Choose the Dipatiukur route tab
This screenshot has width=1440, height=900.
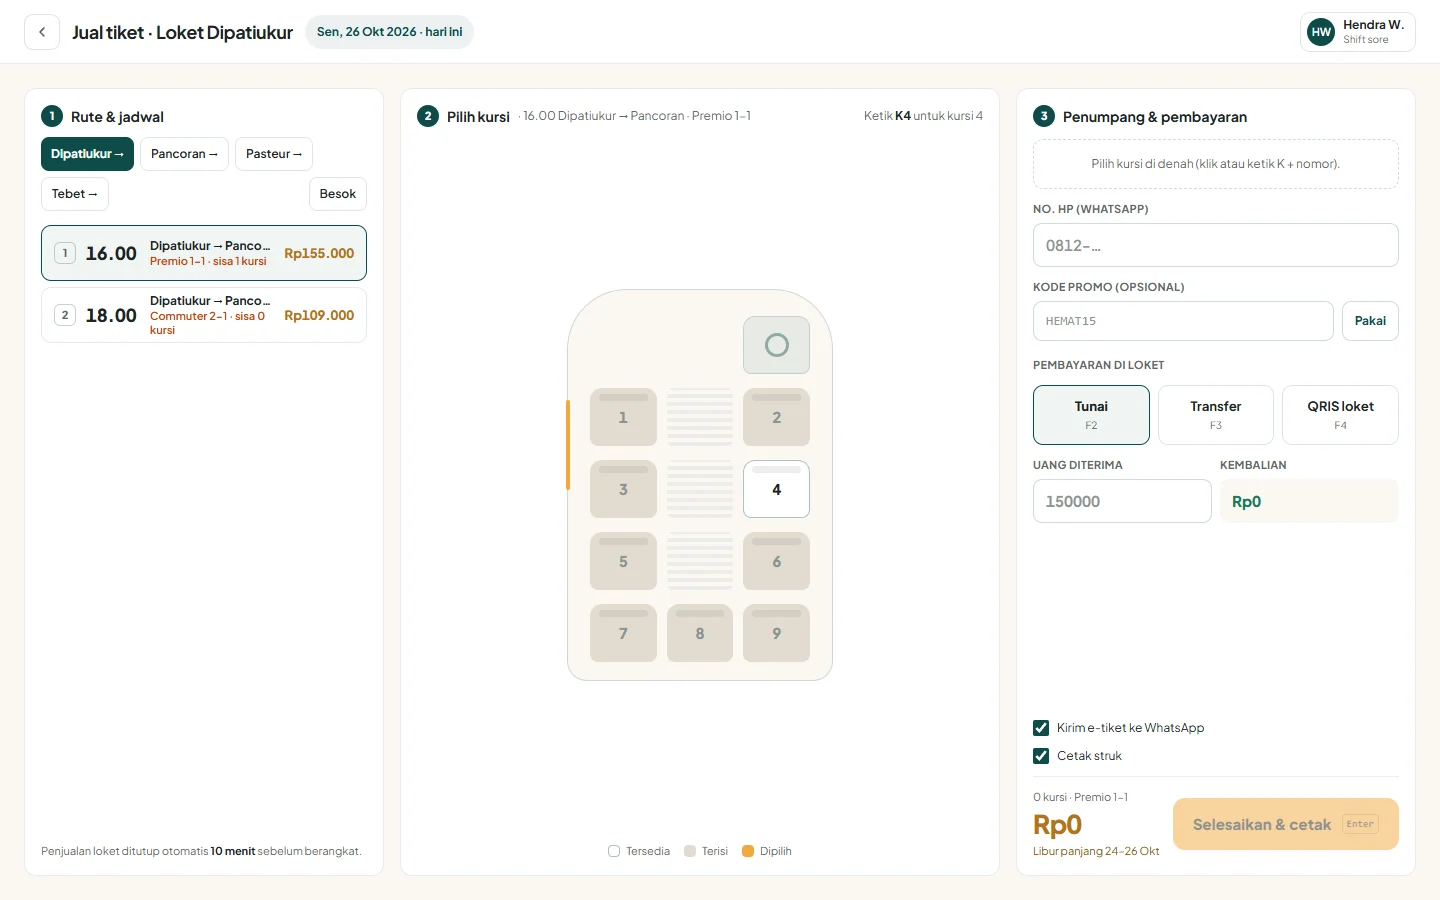[87, 154]
